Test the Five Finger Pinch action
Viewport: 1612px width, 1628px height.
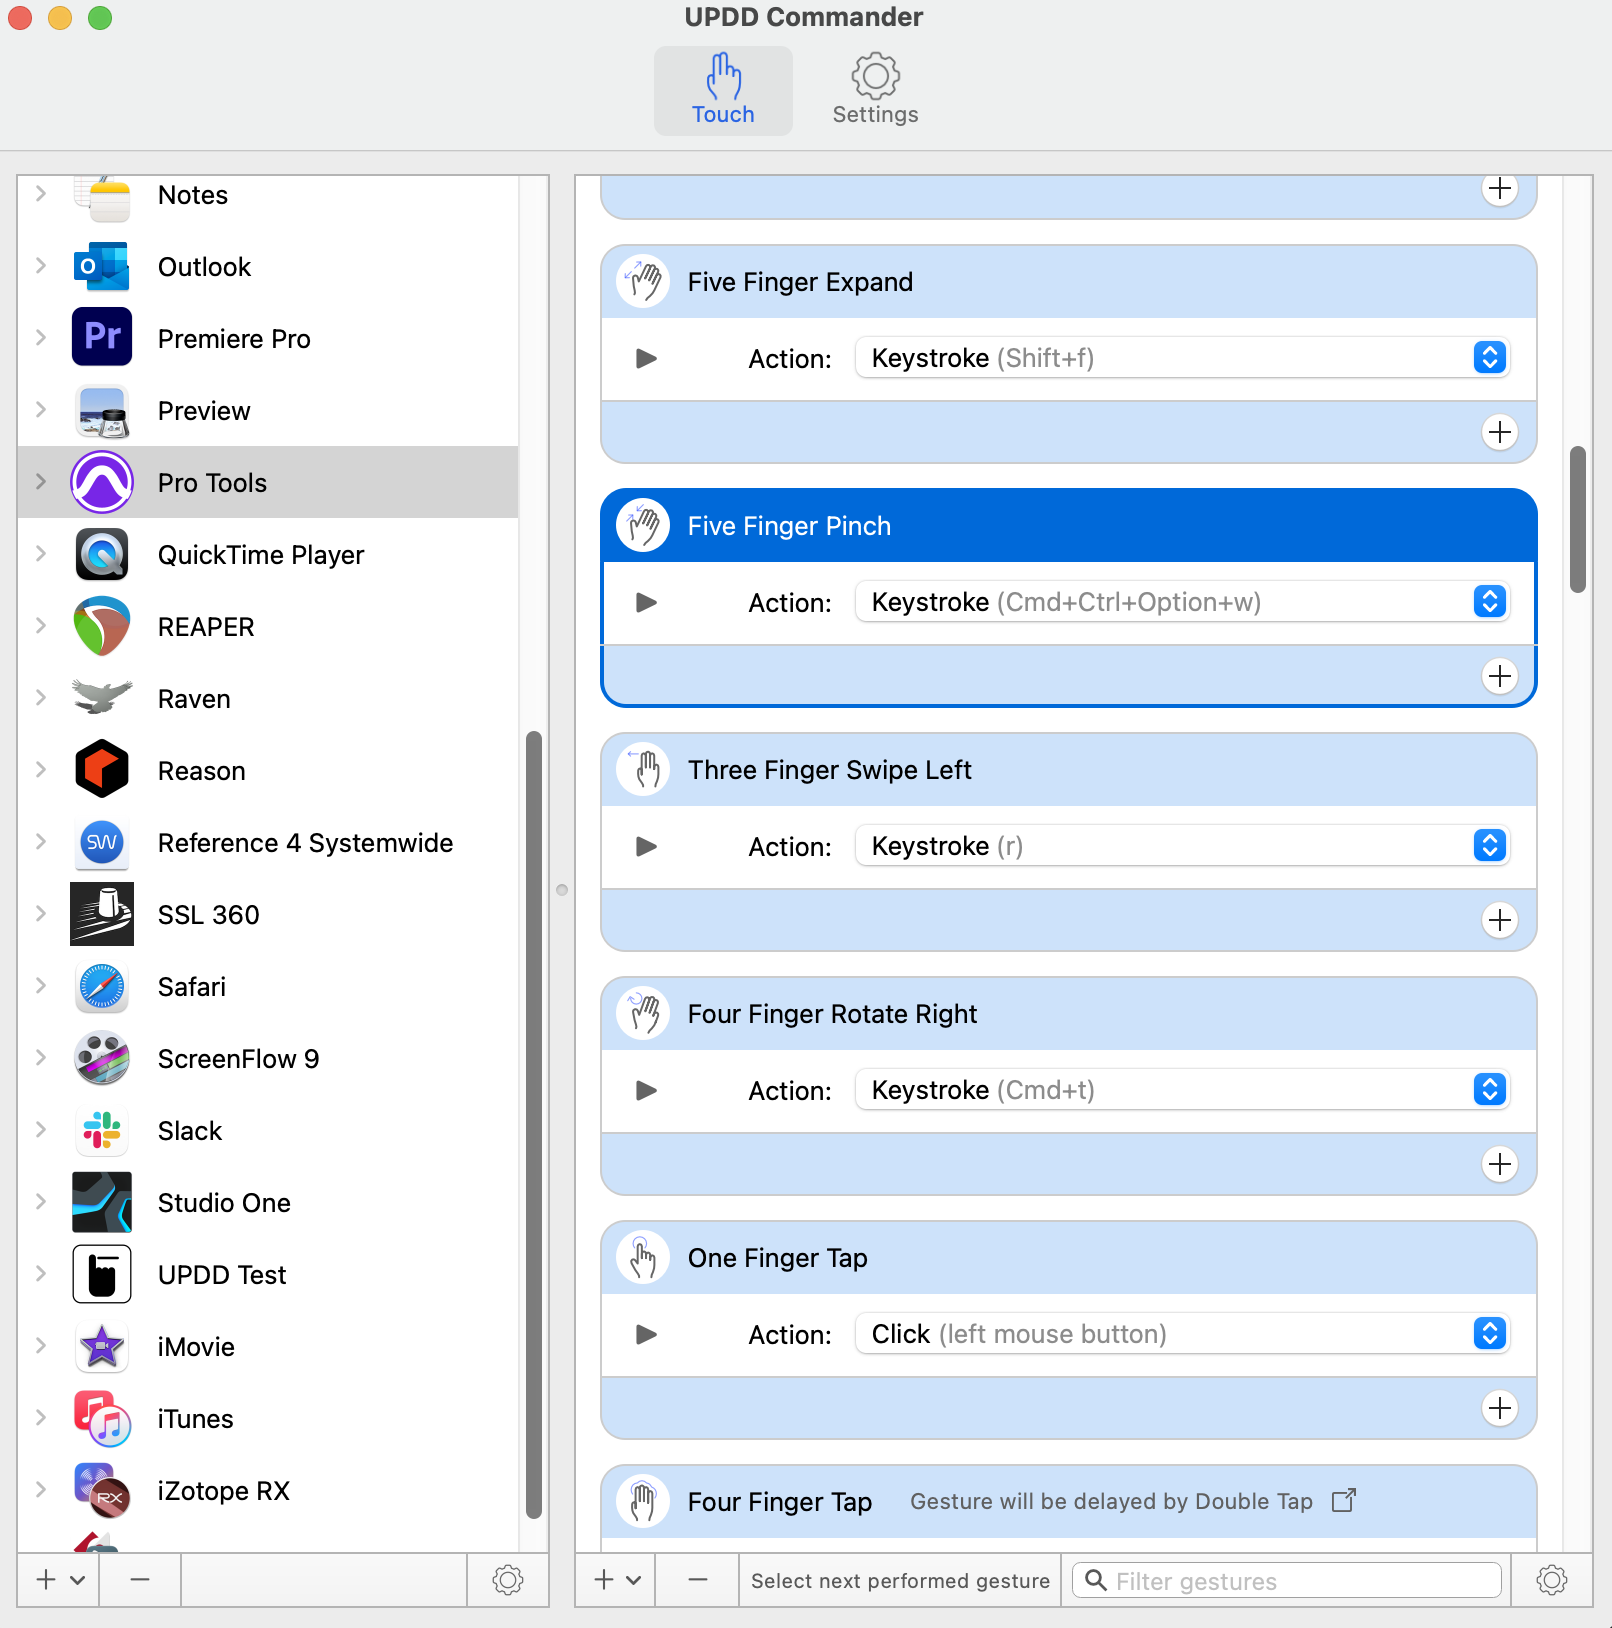647,602
